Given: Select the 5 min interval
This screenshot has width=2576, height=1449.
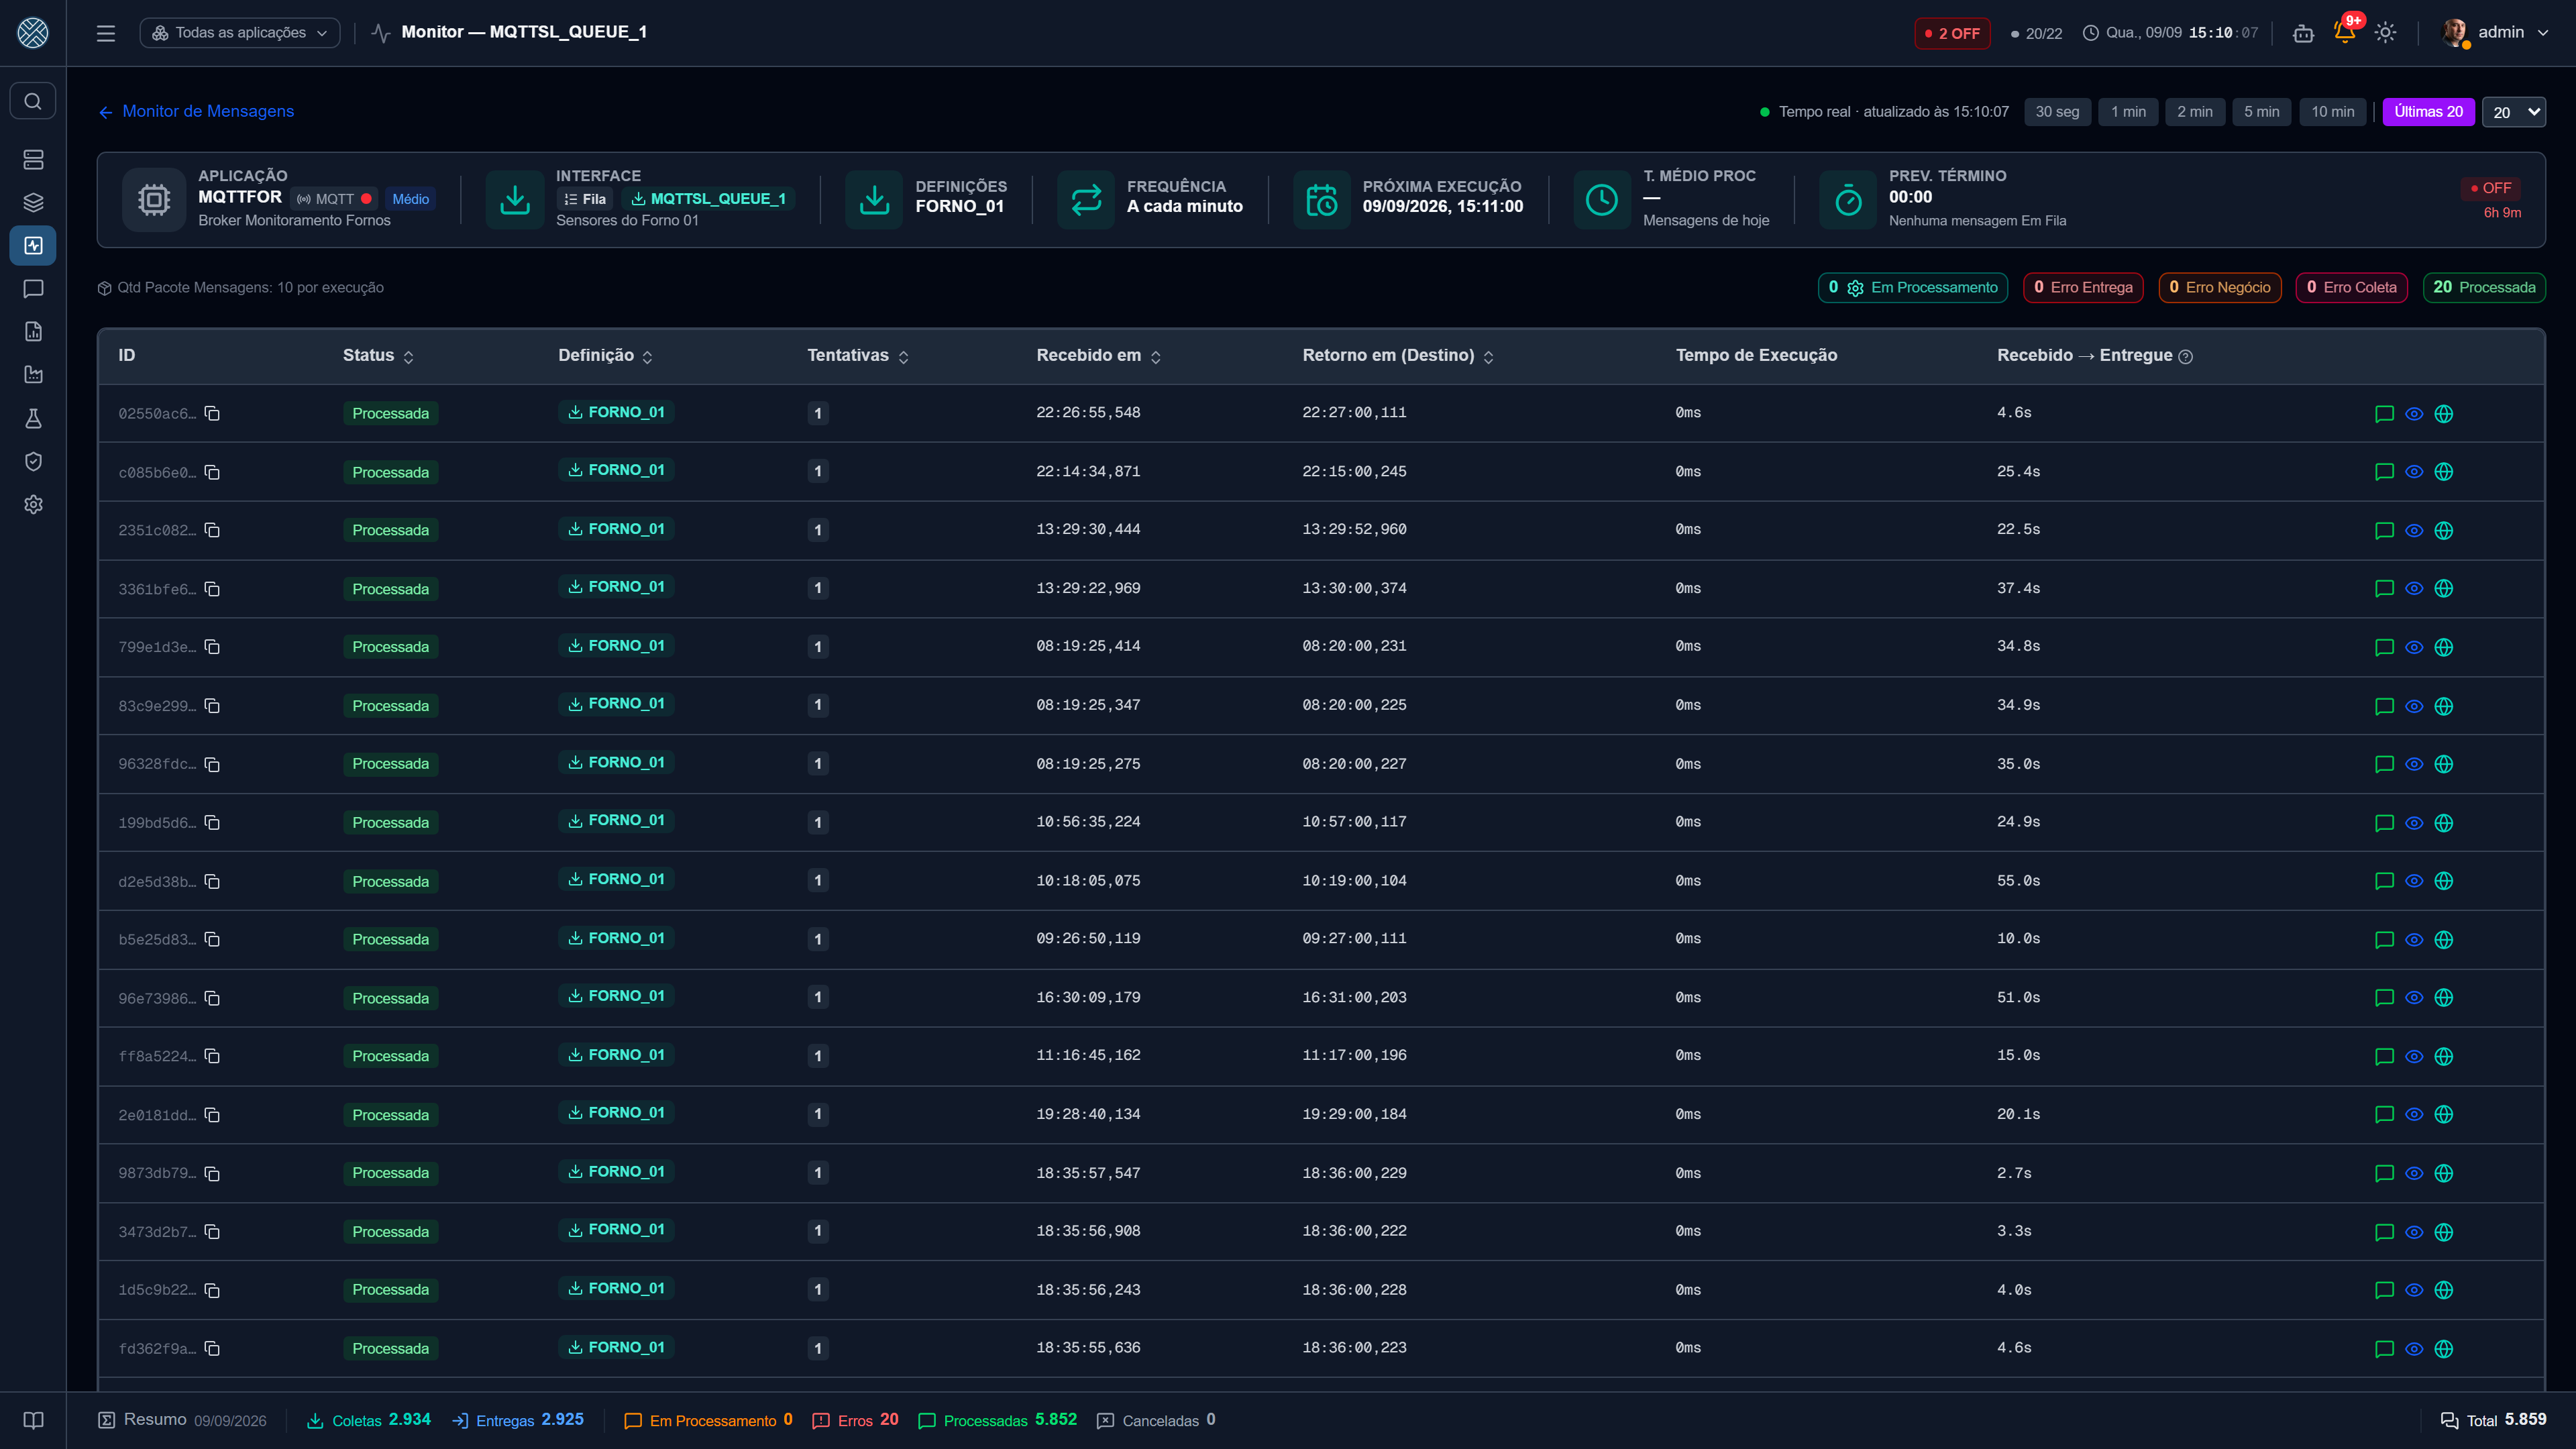Looking at the screenshot, I should coord(2261,112).
